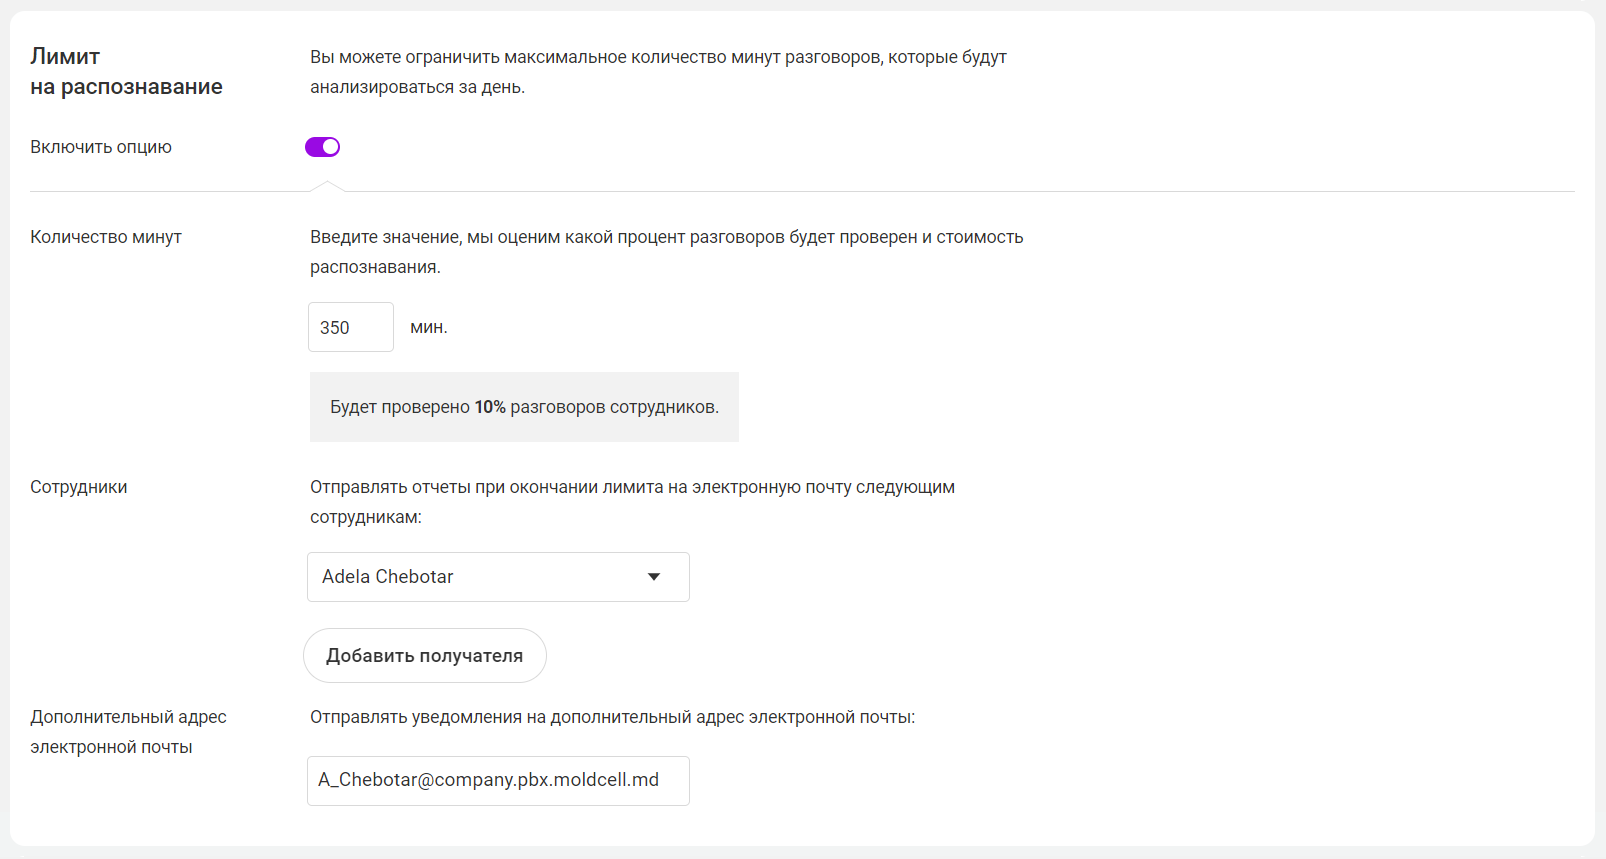Screen dimensions: 1606x859
Task: Click the "Дополнительный адрес электронной почты" label
Action: coord(128,732)
